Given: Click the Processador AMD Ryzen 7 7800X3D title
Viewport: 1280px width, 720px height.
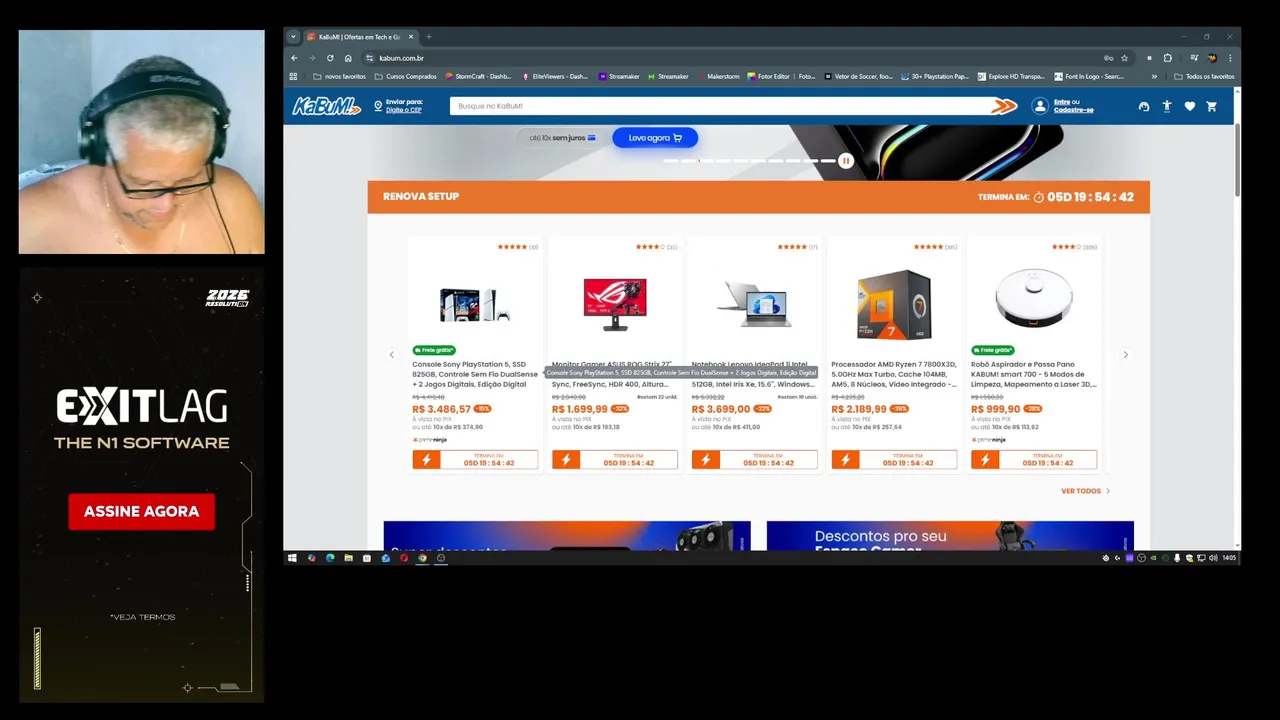Looking at the screenshot, I should 894,375.
